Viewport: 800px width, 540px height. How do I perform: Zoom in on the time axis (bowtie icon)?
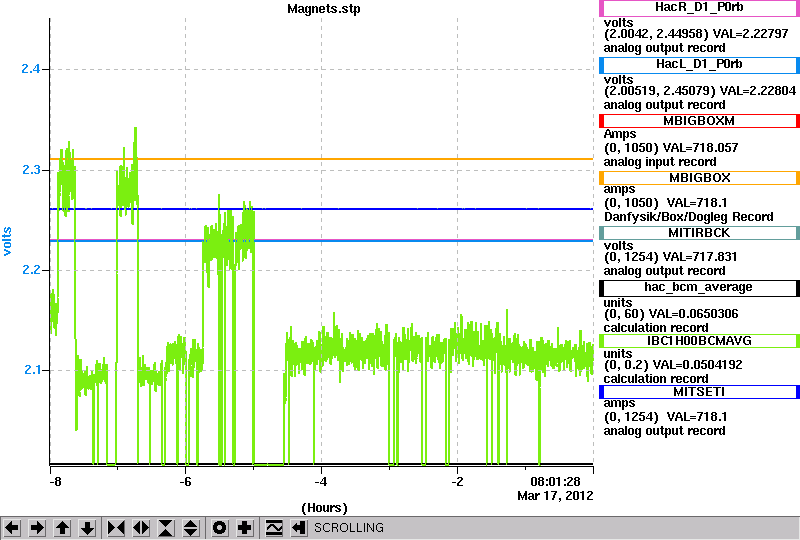point(116,528)
